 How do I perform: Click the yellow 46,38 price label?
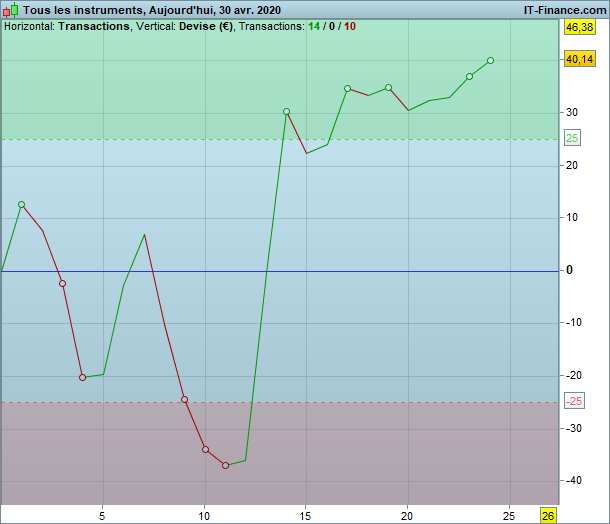point(580,27)
